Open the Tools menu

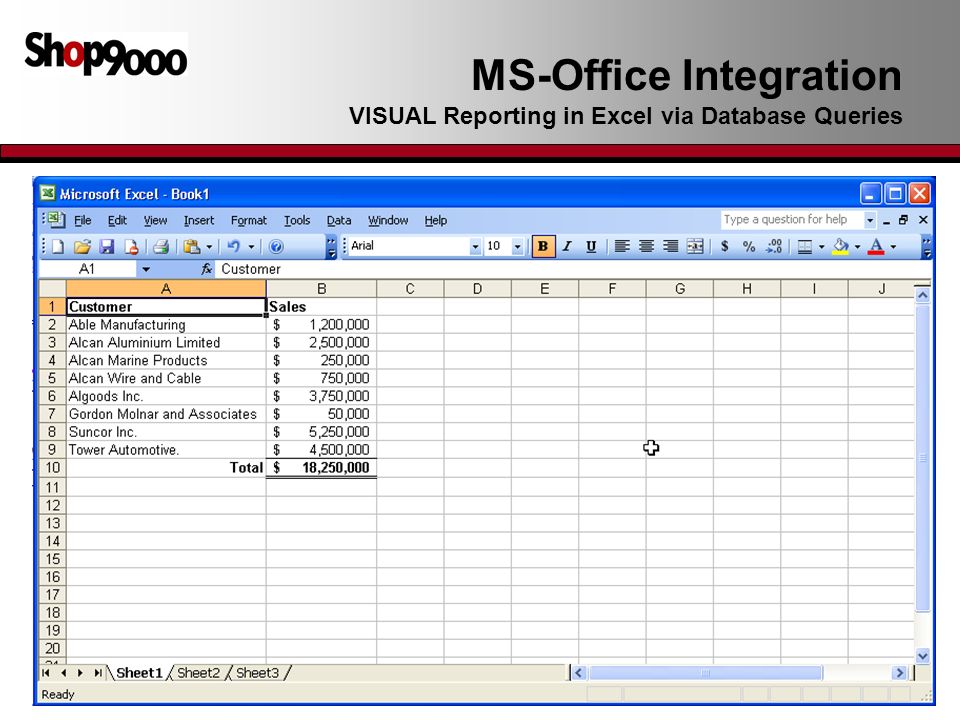click(297, 220)
